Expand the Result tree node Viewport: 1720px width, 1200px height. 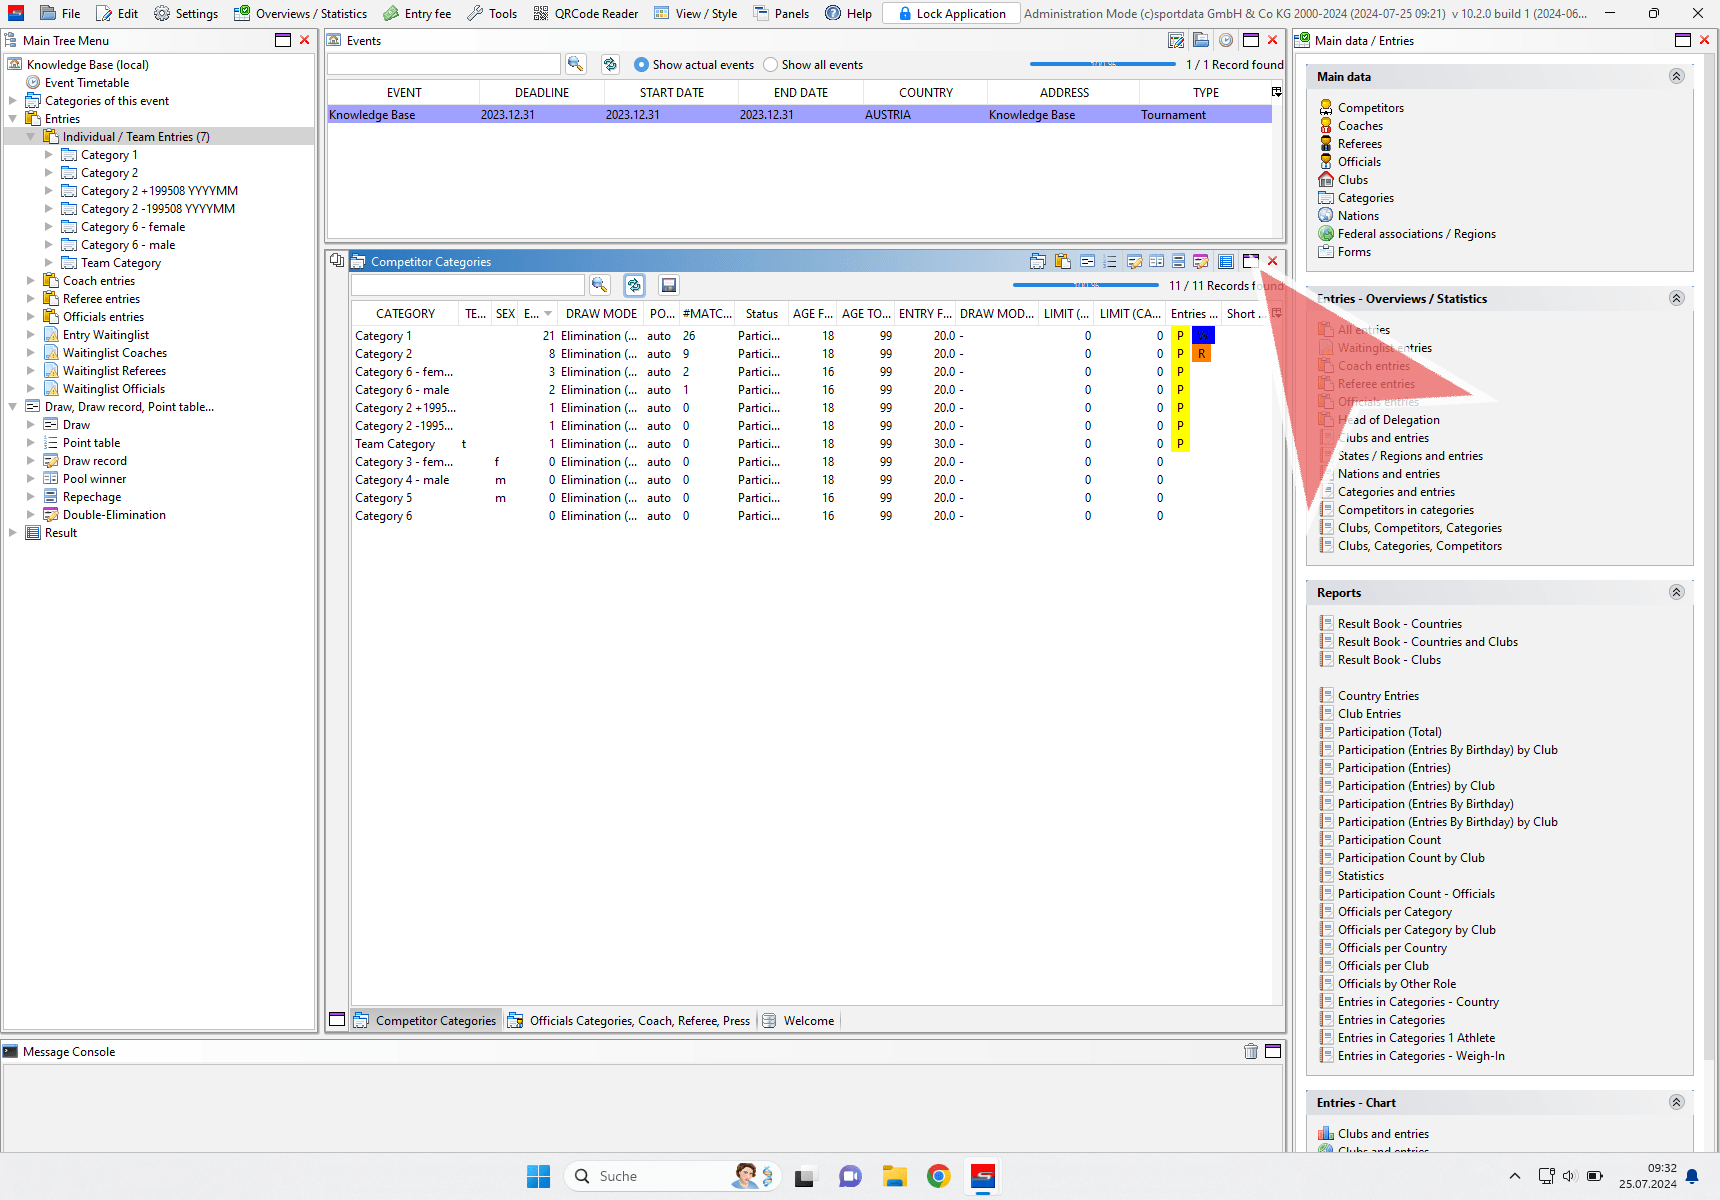(13, 533)
